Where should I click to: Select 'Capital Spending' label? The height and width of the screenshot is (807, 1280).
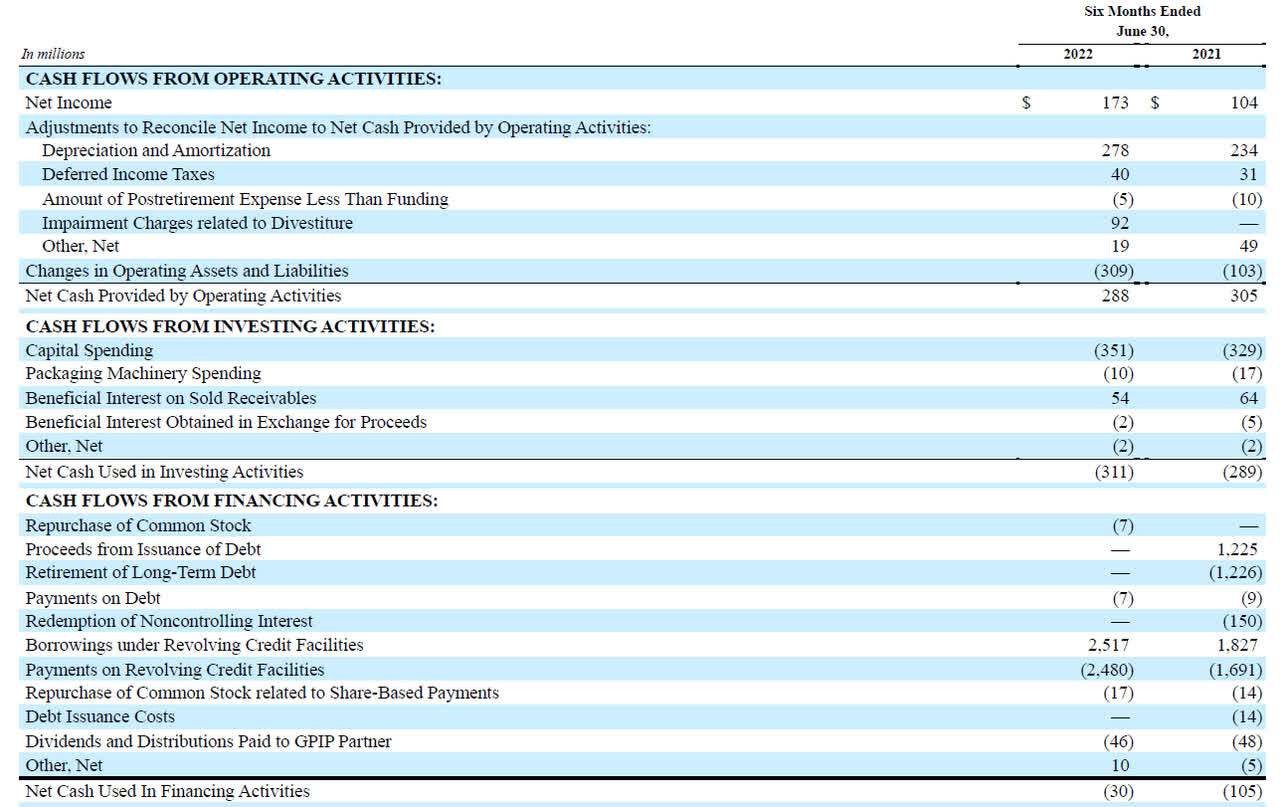(89, 351)
